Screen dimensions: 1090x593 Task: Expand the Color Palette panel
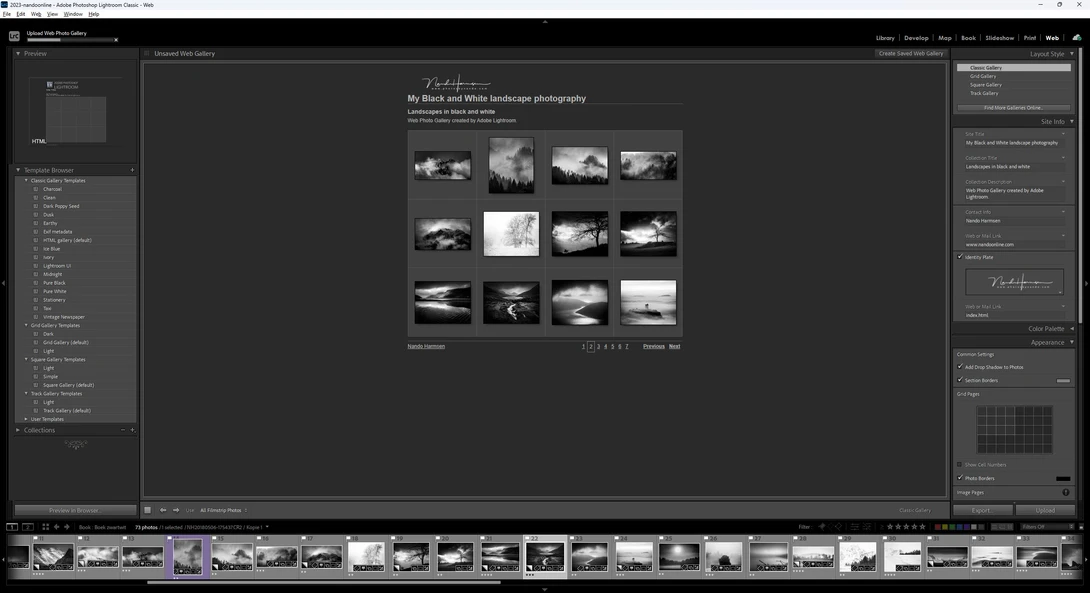point(1071,329)
